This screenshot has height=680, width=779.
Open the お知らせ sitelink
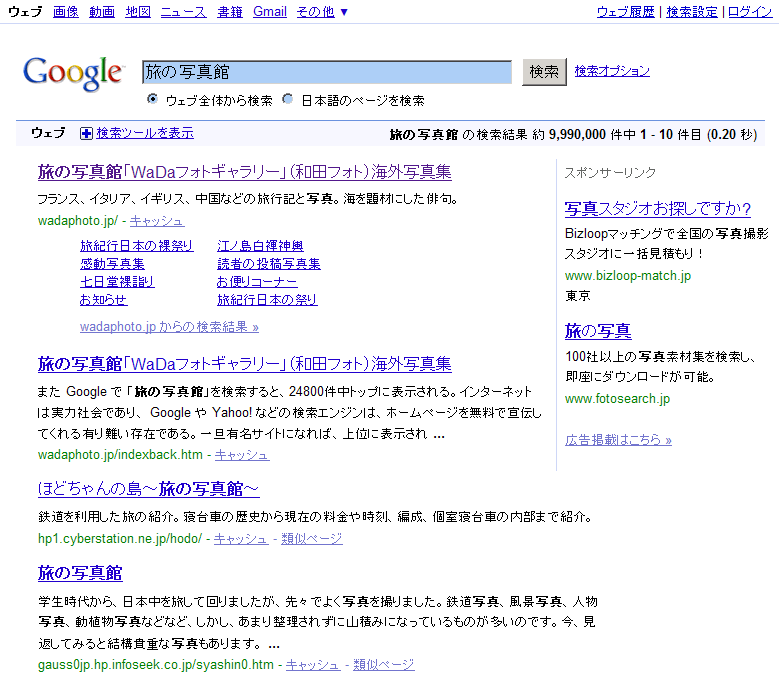[x=103, y=300]
